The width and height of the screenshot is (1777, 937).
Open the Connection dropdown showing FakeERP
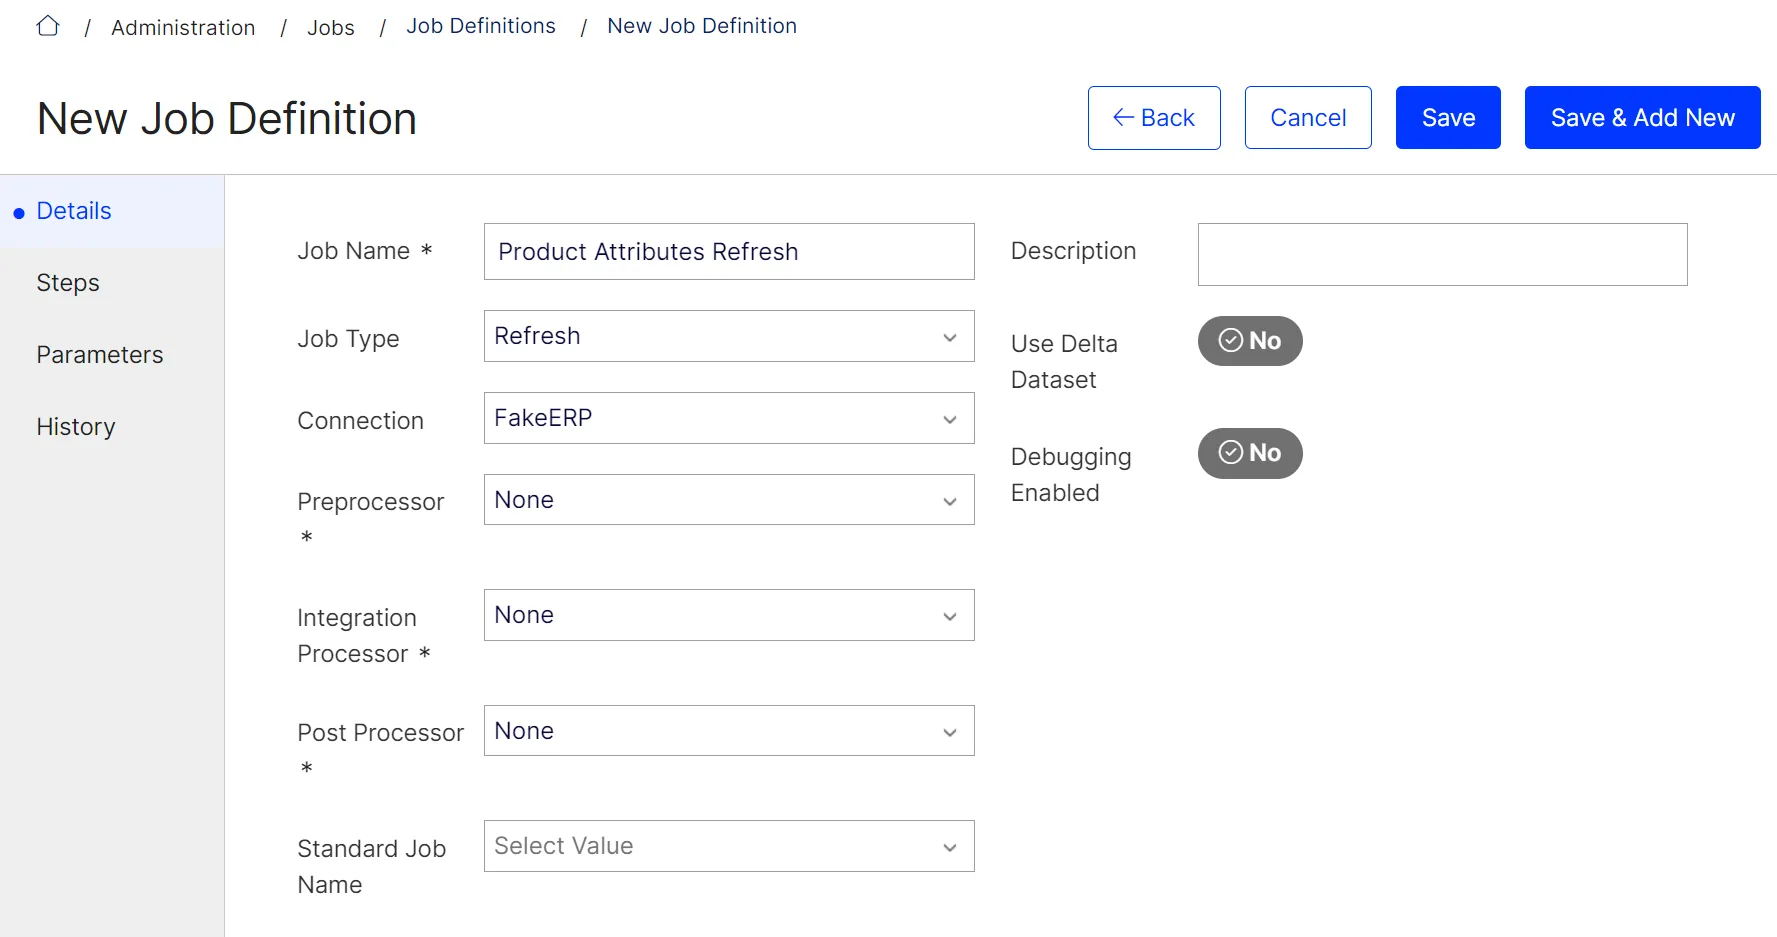coord(729,418)
